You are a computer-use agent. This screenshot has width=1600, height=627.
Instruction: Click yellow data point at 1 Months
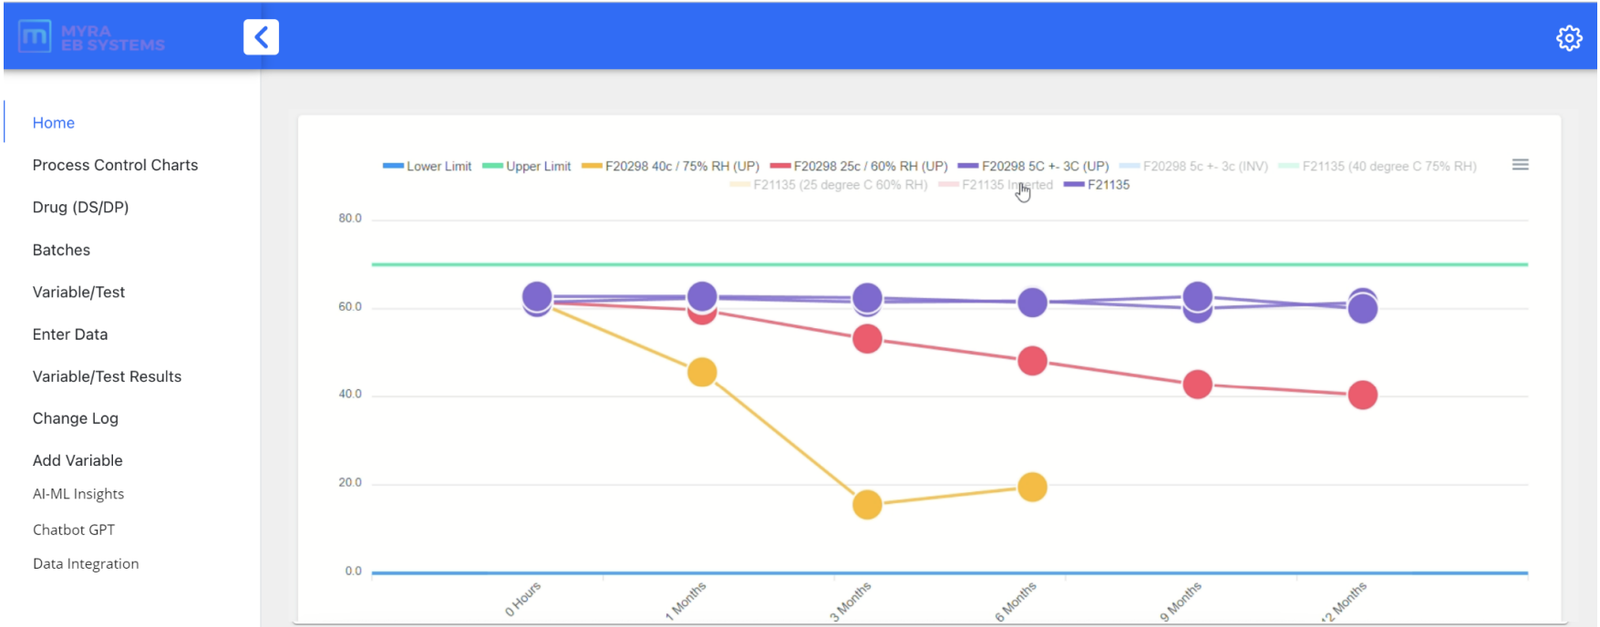coord(702,372)
